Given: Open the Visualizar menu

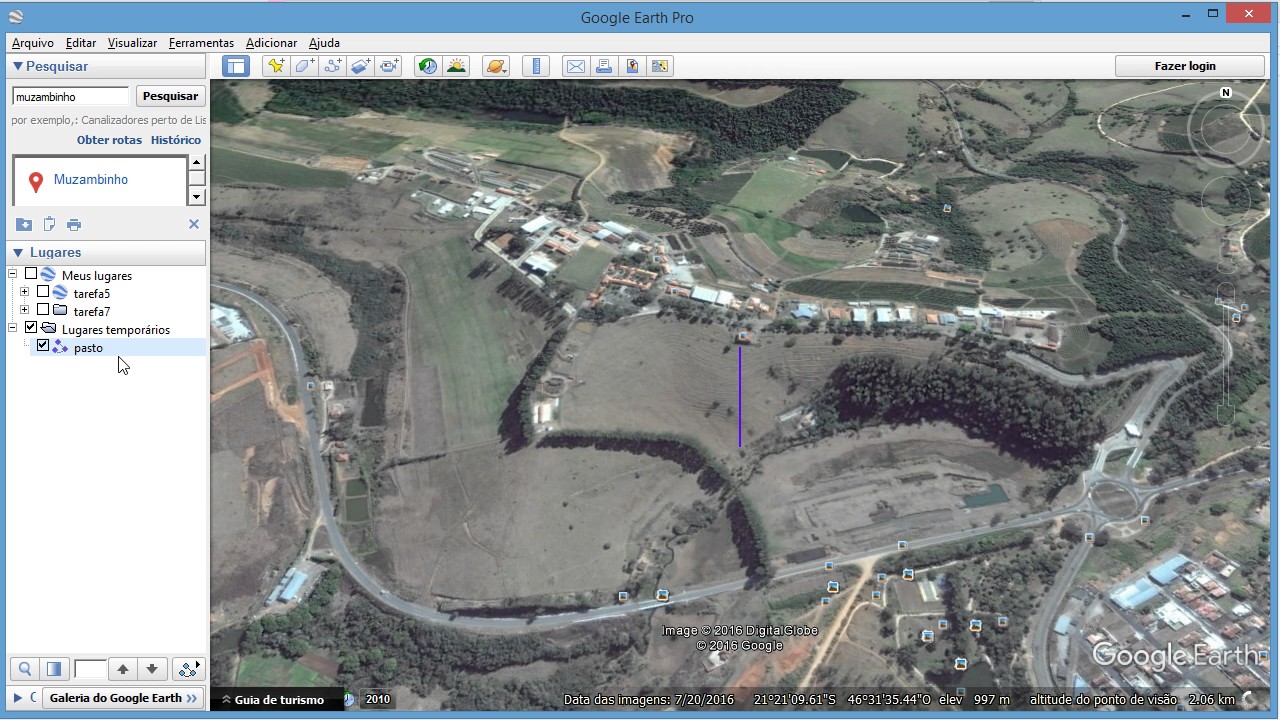Looking at the screenshot, I should (x=132, y=43).
